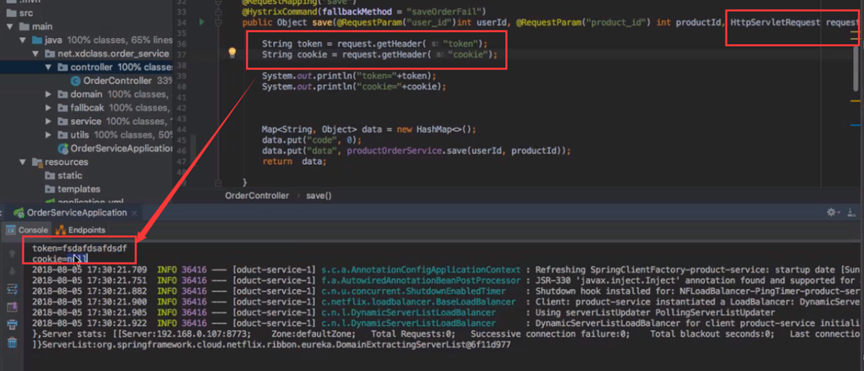Expand the fallbcak package

click(x=48, y=107)
